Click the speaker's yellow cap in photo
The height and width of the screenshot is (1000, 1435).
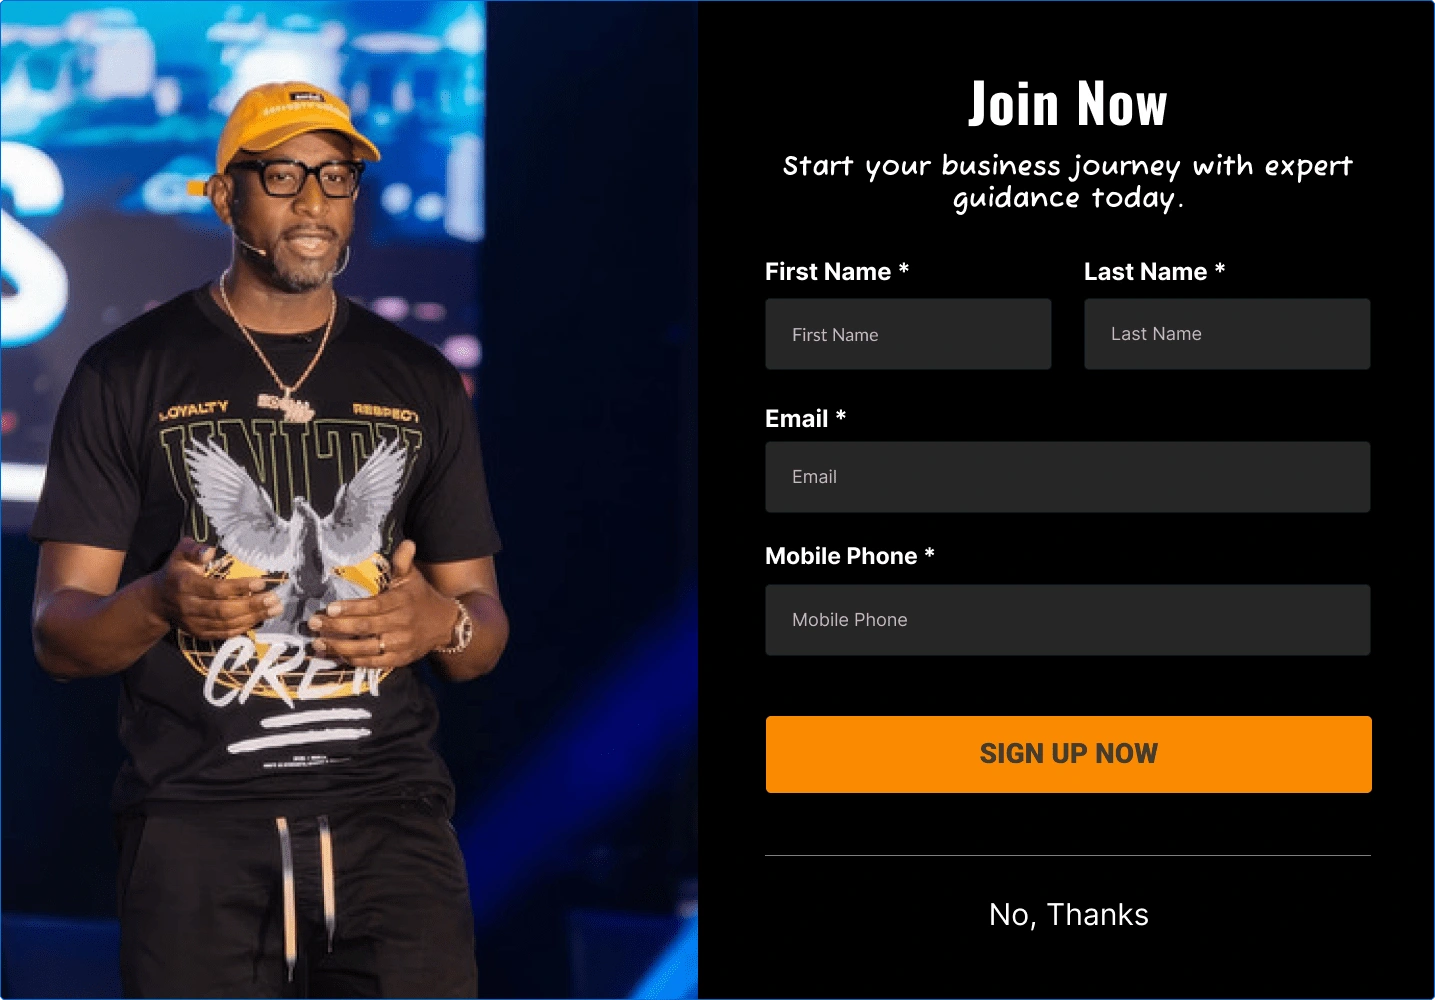(296, 125)
